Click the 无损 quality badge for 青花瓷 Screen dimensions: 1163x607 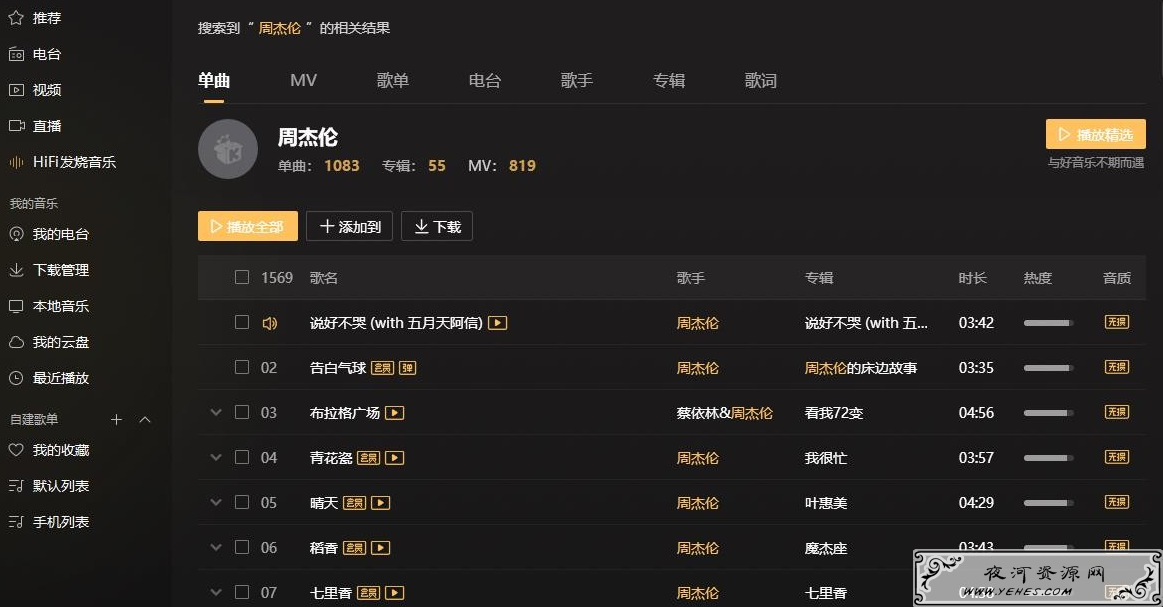(1117, 457)
